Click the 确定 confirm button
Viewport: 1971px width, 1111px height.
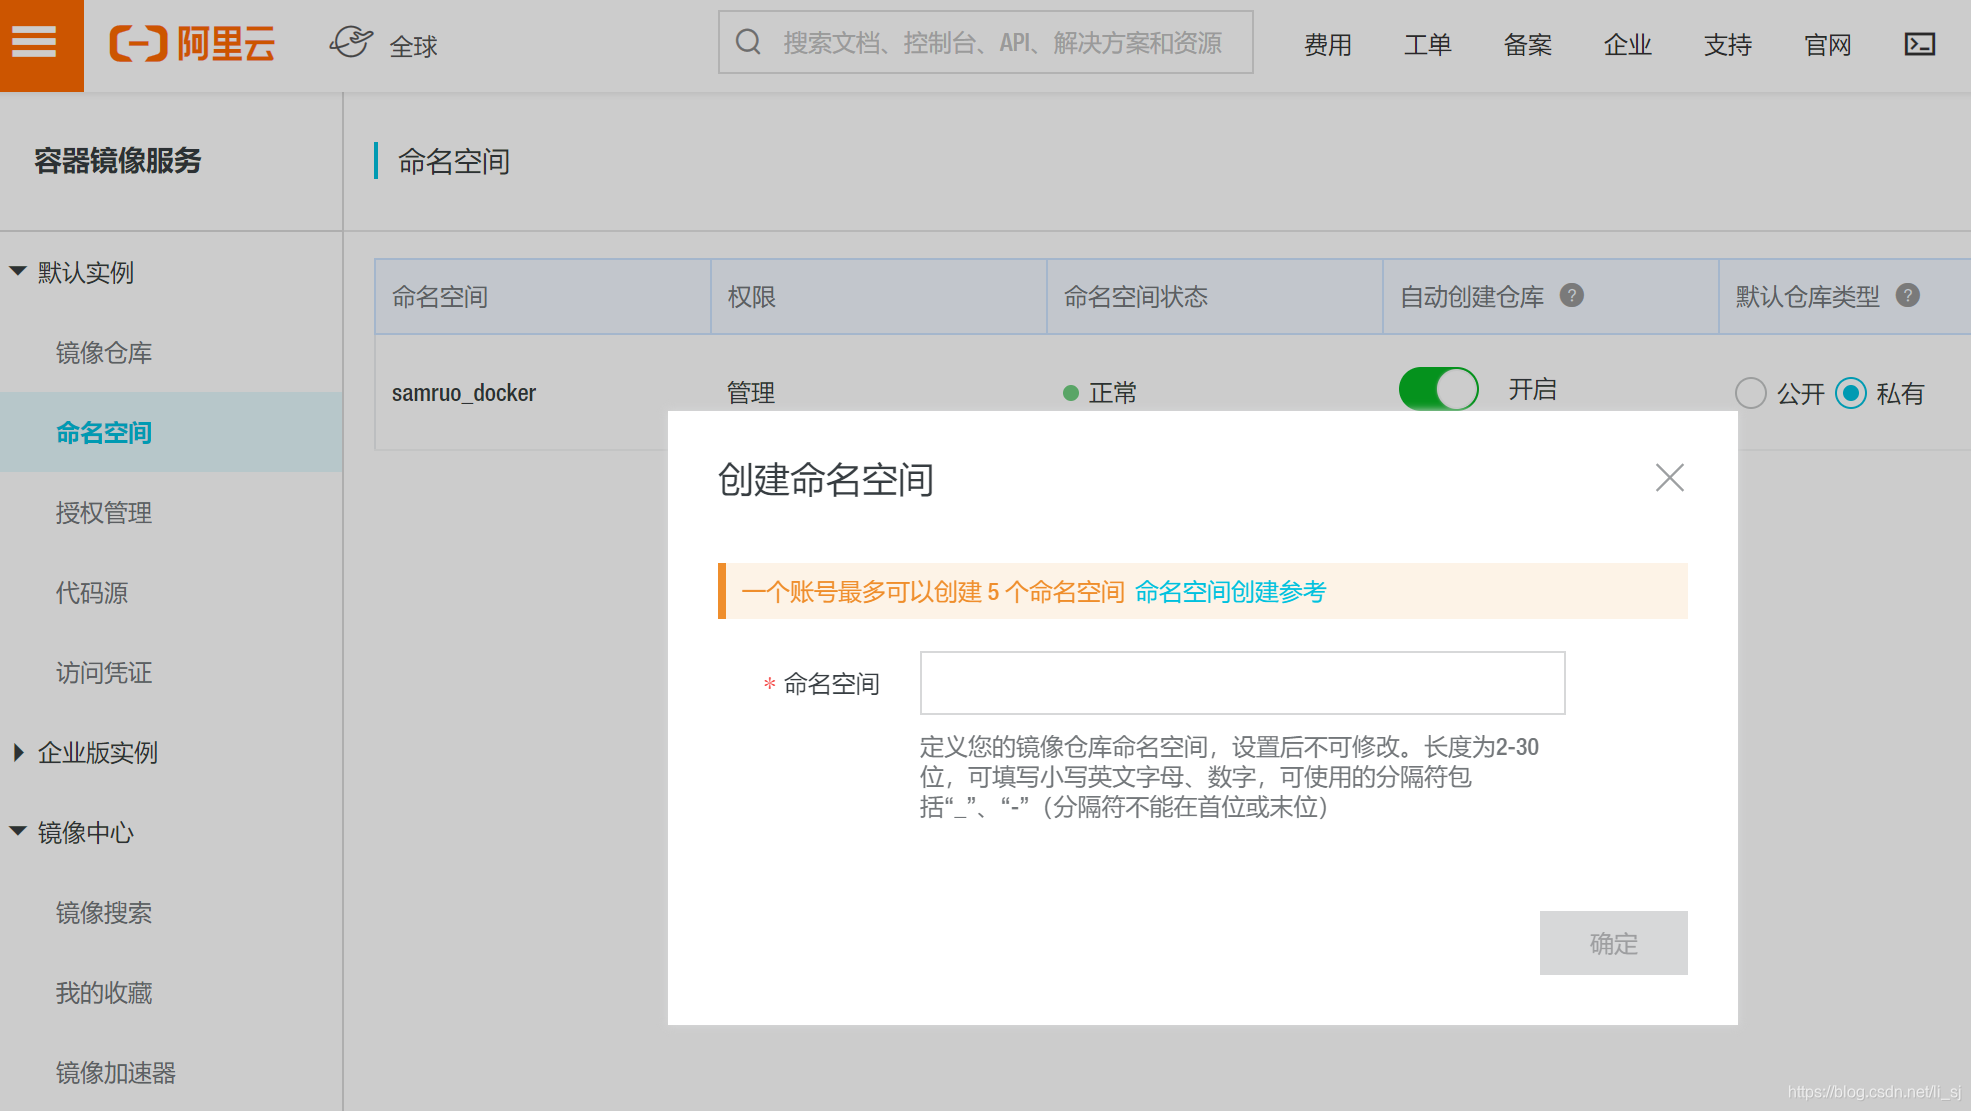(x=1613, y=943)
